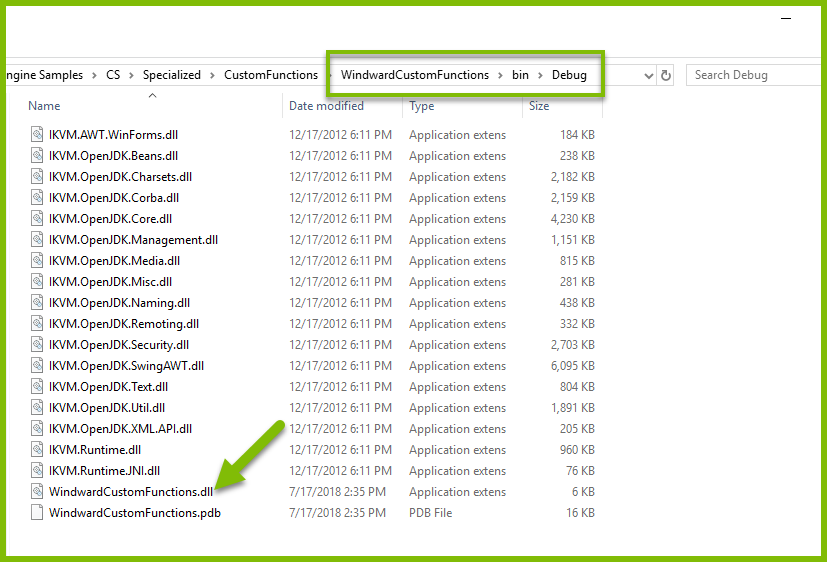Click the 4,230 KB size value
The image size is (827, 562).
coord(573,219)
